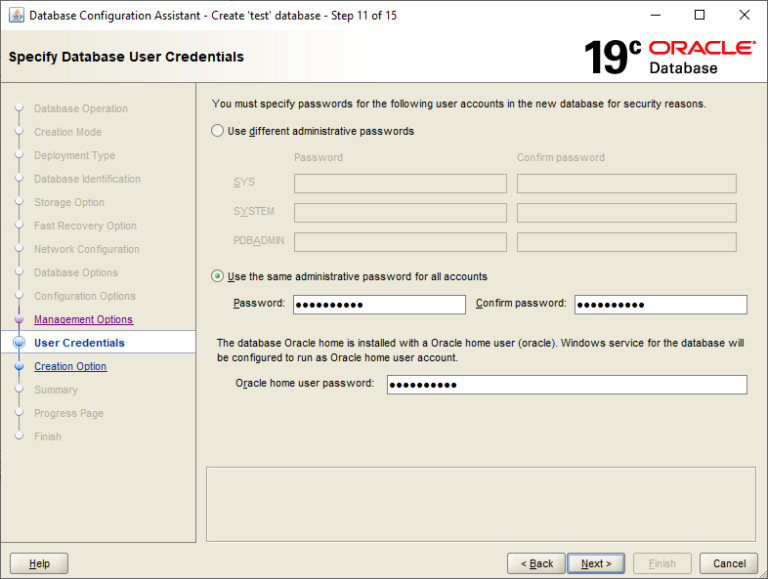Proceed with the Next button

(x=596, y=563)
